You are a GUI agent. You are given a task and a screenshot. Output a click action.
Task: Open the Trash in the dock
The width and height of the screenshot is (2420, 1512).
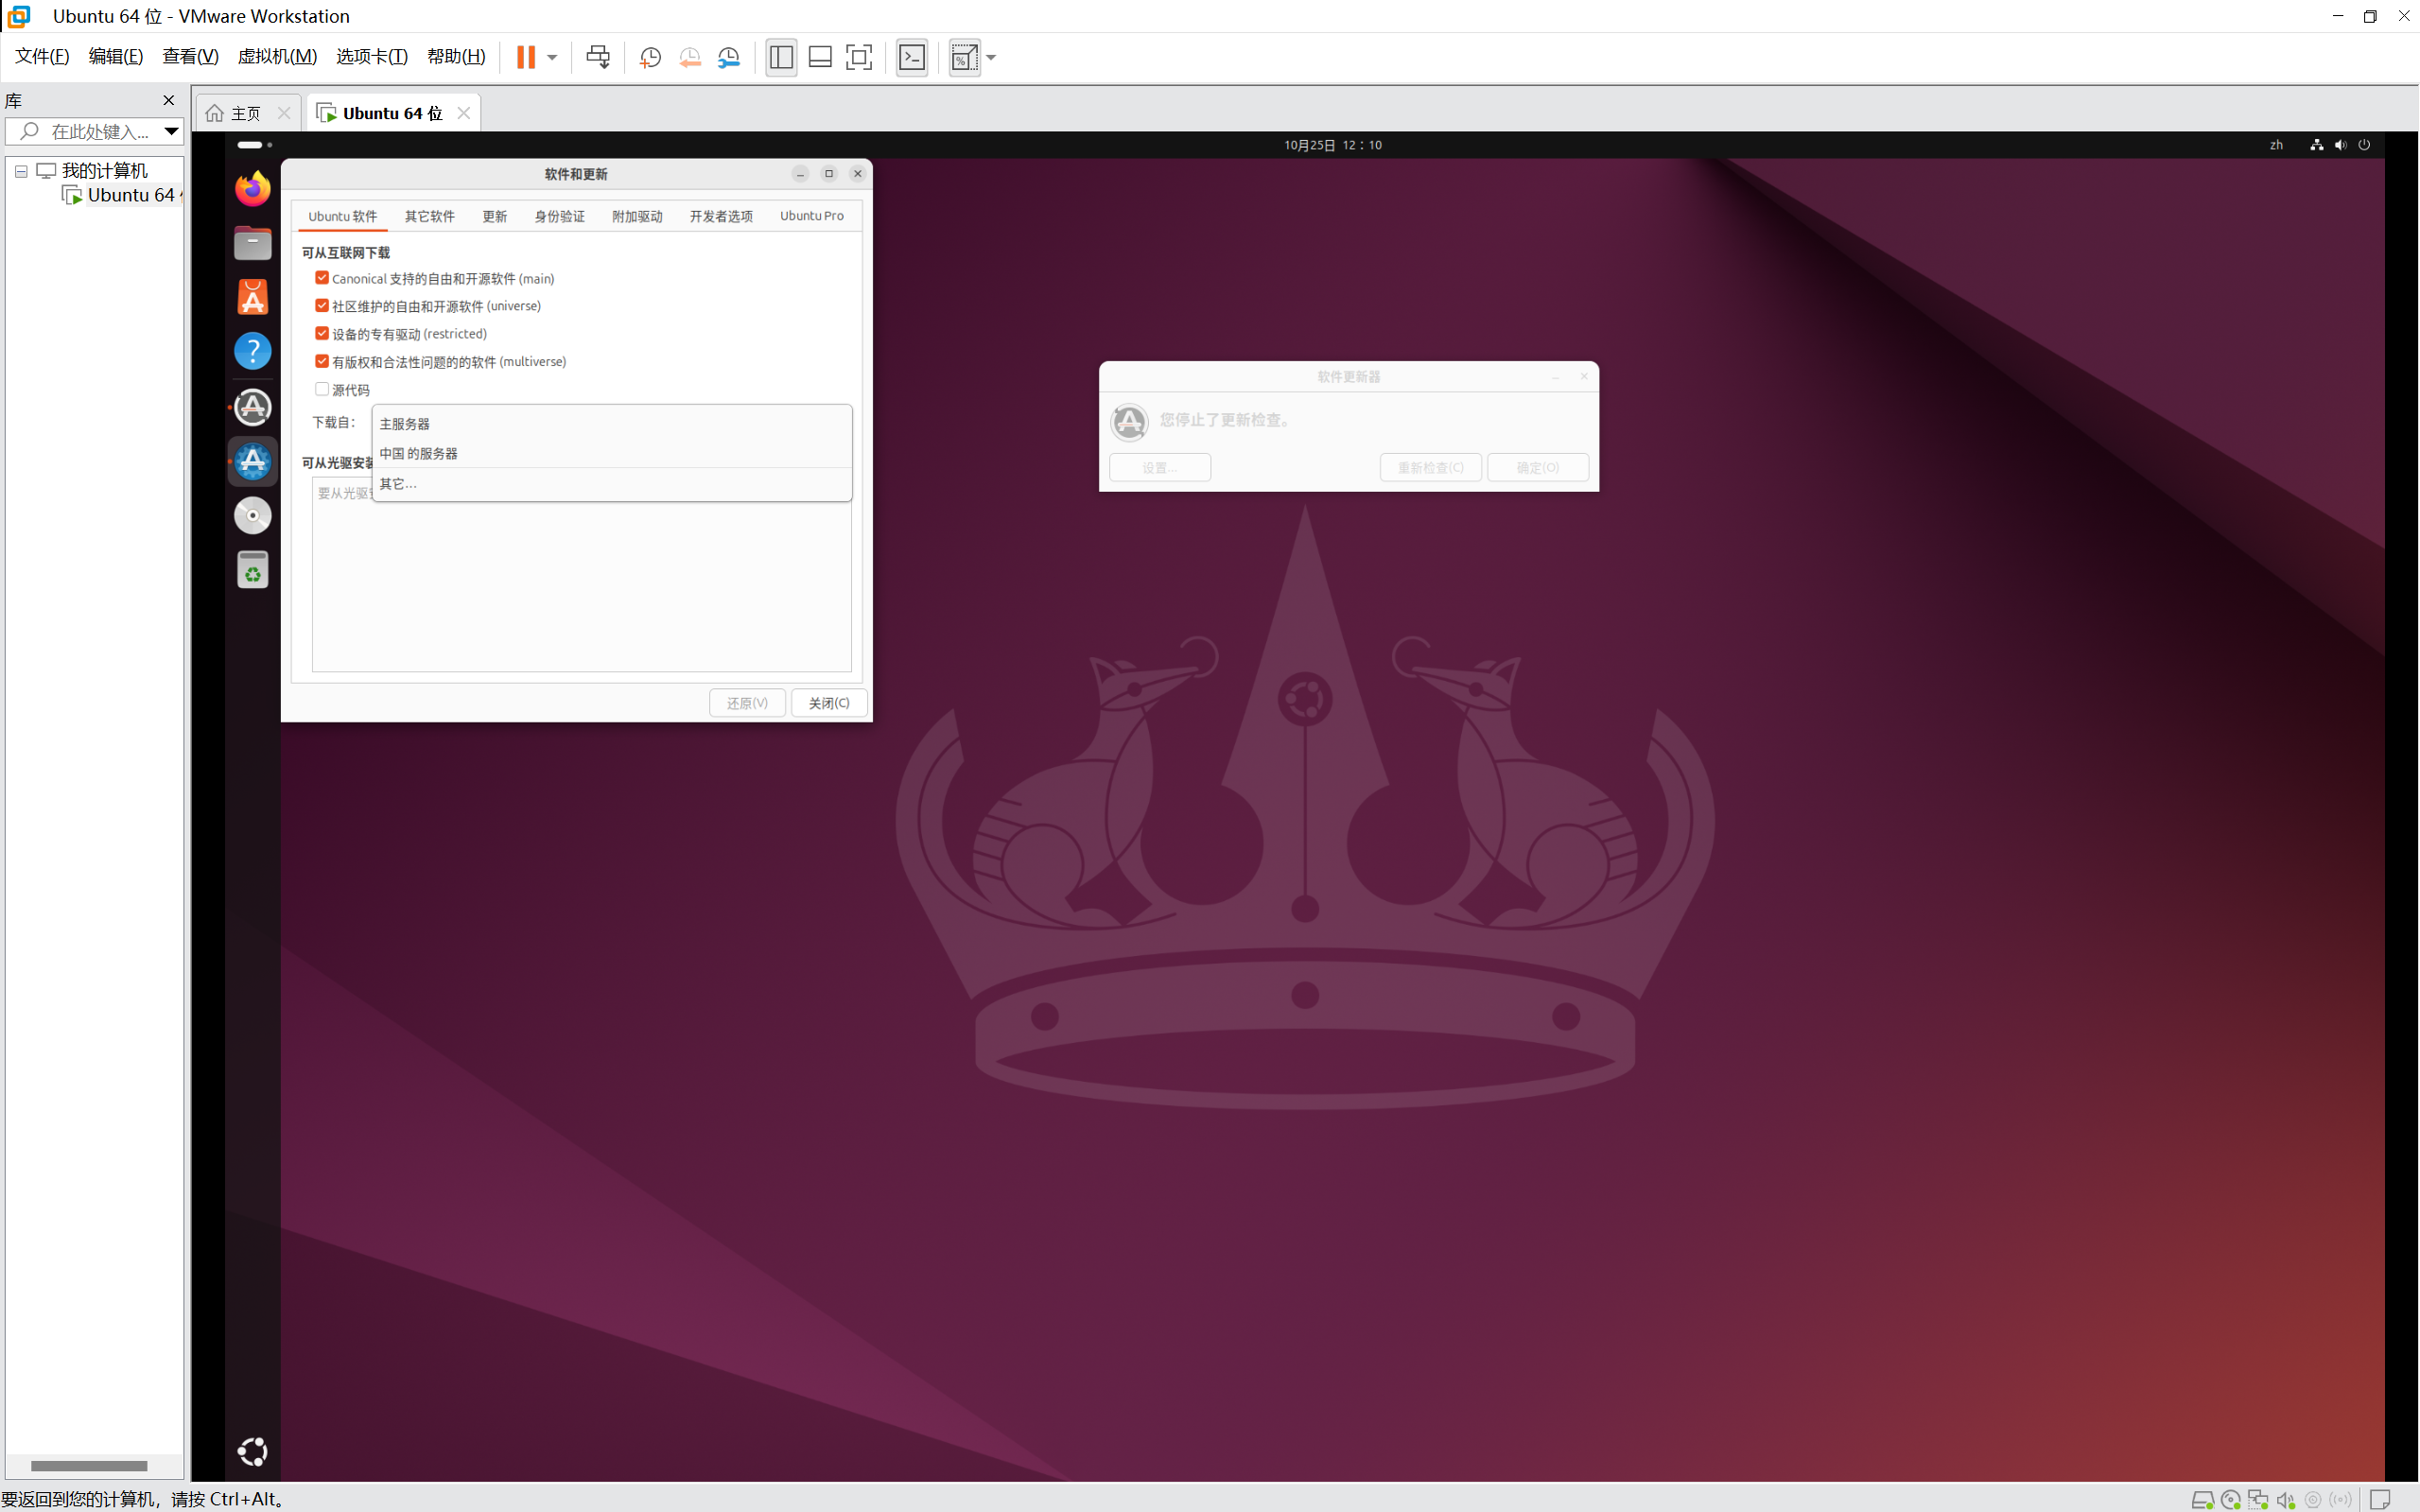[253, 570]
